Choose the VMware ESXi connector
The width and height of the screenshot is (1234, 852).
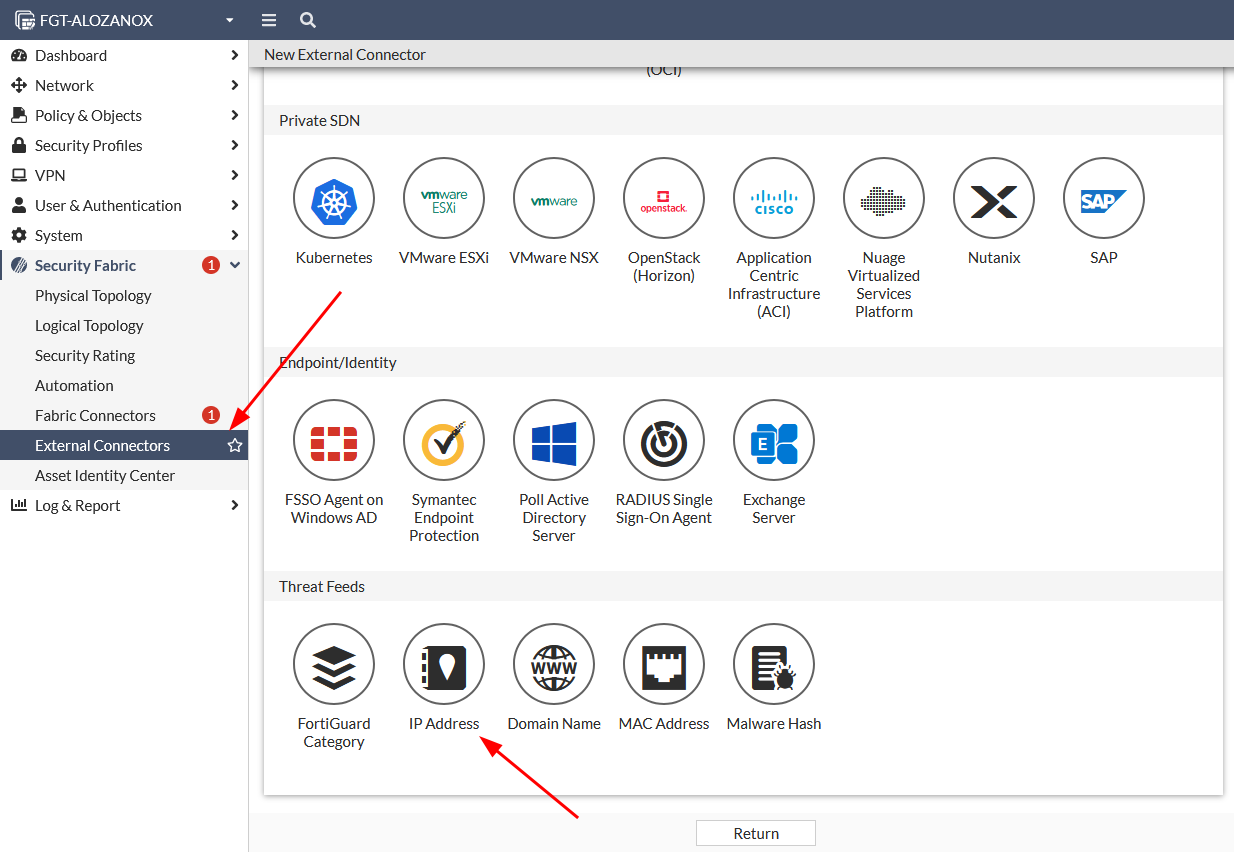[443, 199]
